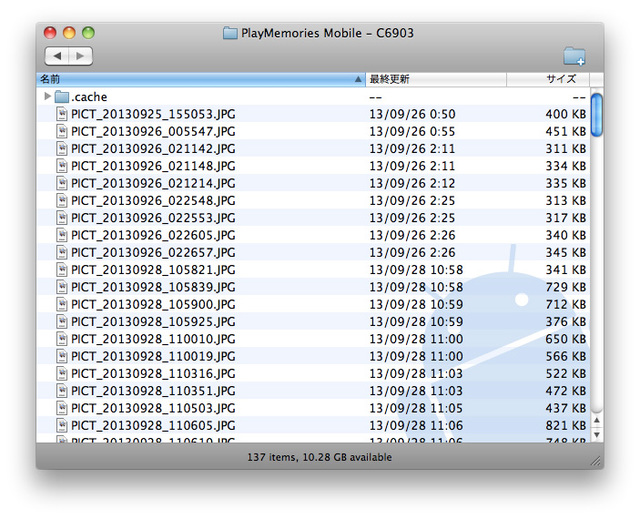The height and width of the screenshot is (519, 640).
Task: Click the green zoom window button
Action: (x=88, y=33)
